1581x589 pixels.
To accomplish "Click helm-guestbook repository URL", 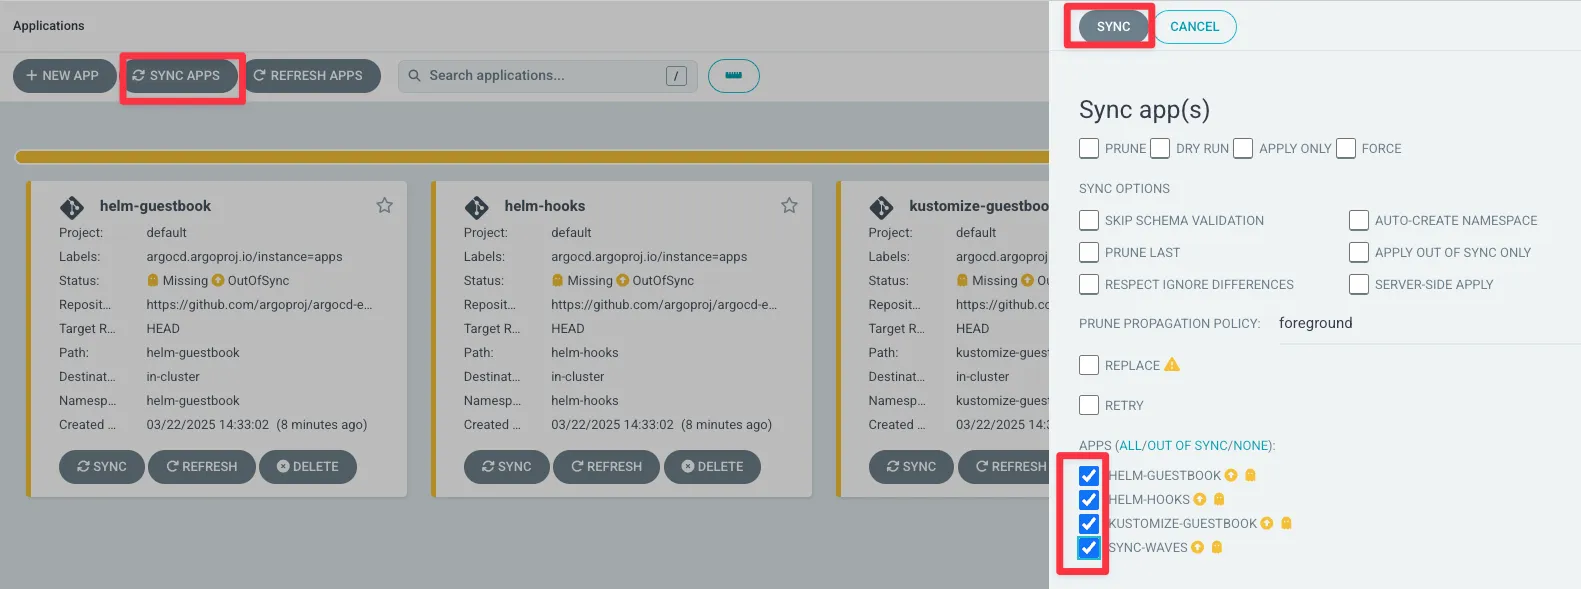I will pyautogui.click(x=259, y=305).
